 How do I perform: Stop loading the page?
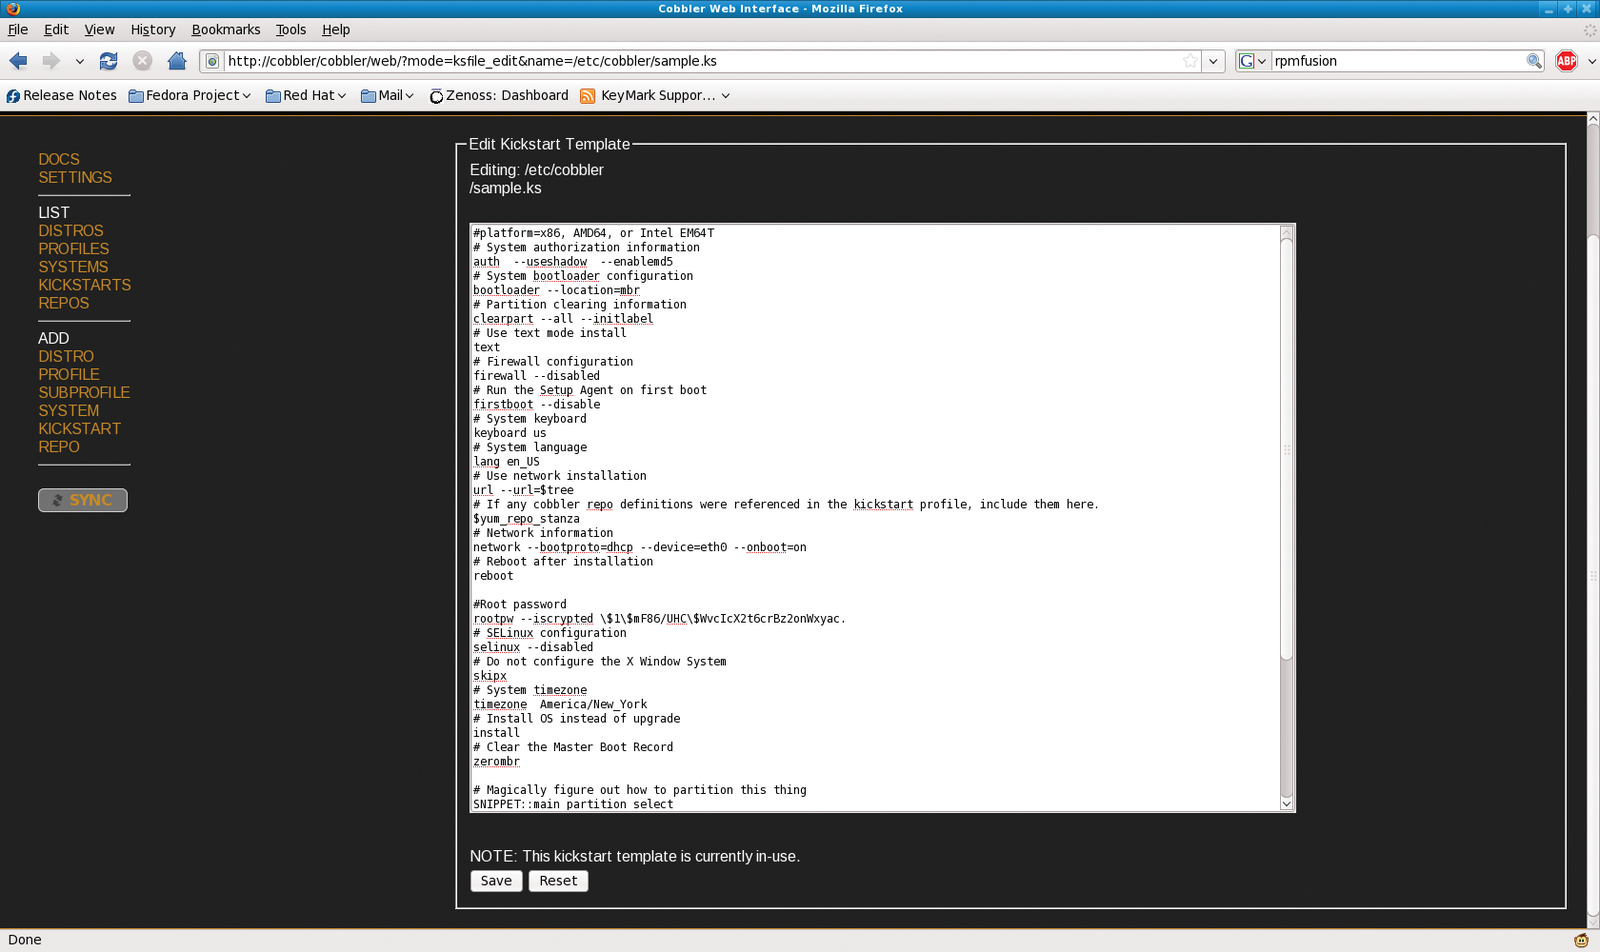(142, 61)
